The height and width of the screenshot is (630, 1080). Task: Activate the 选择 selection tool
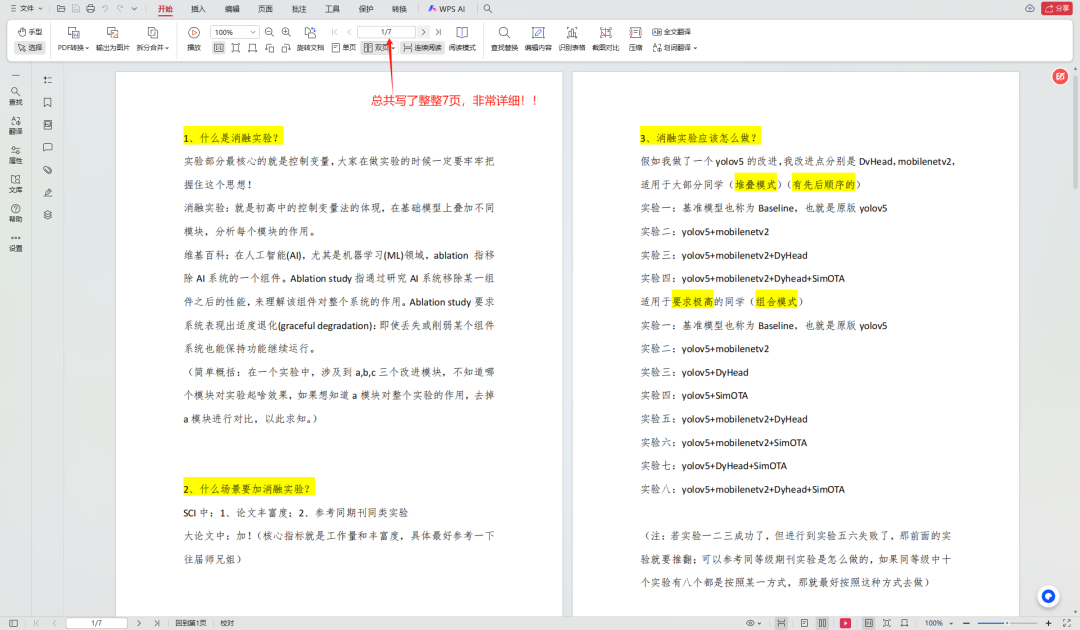click(30, 48)
